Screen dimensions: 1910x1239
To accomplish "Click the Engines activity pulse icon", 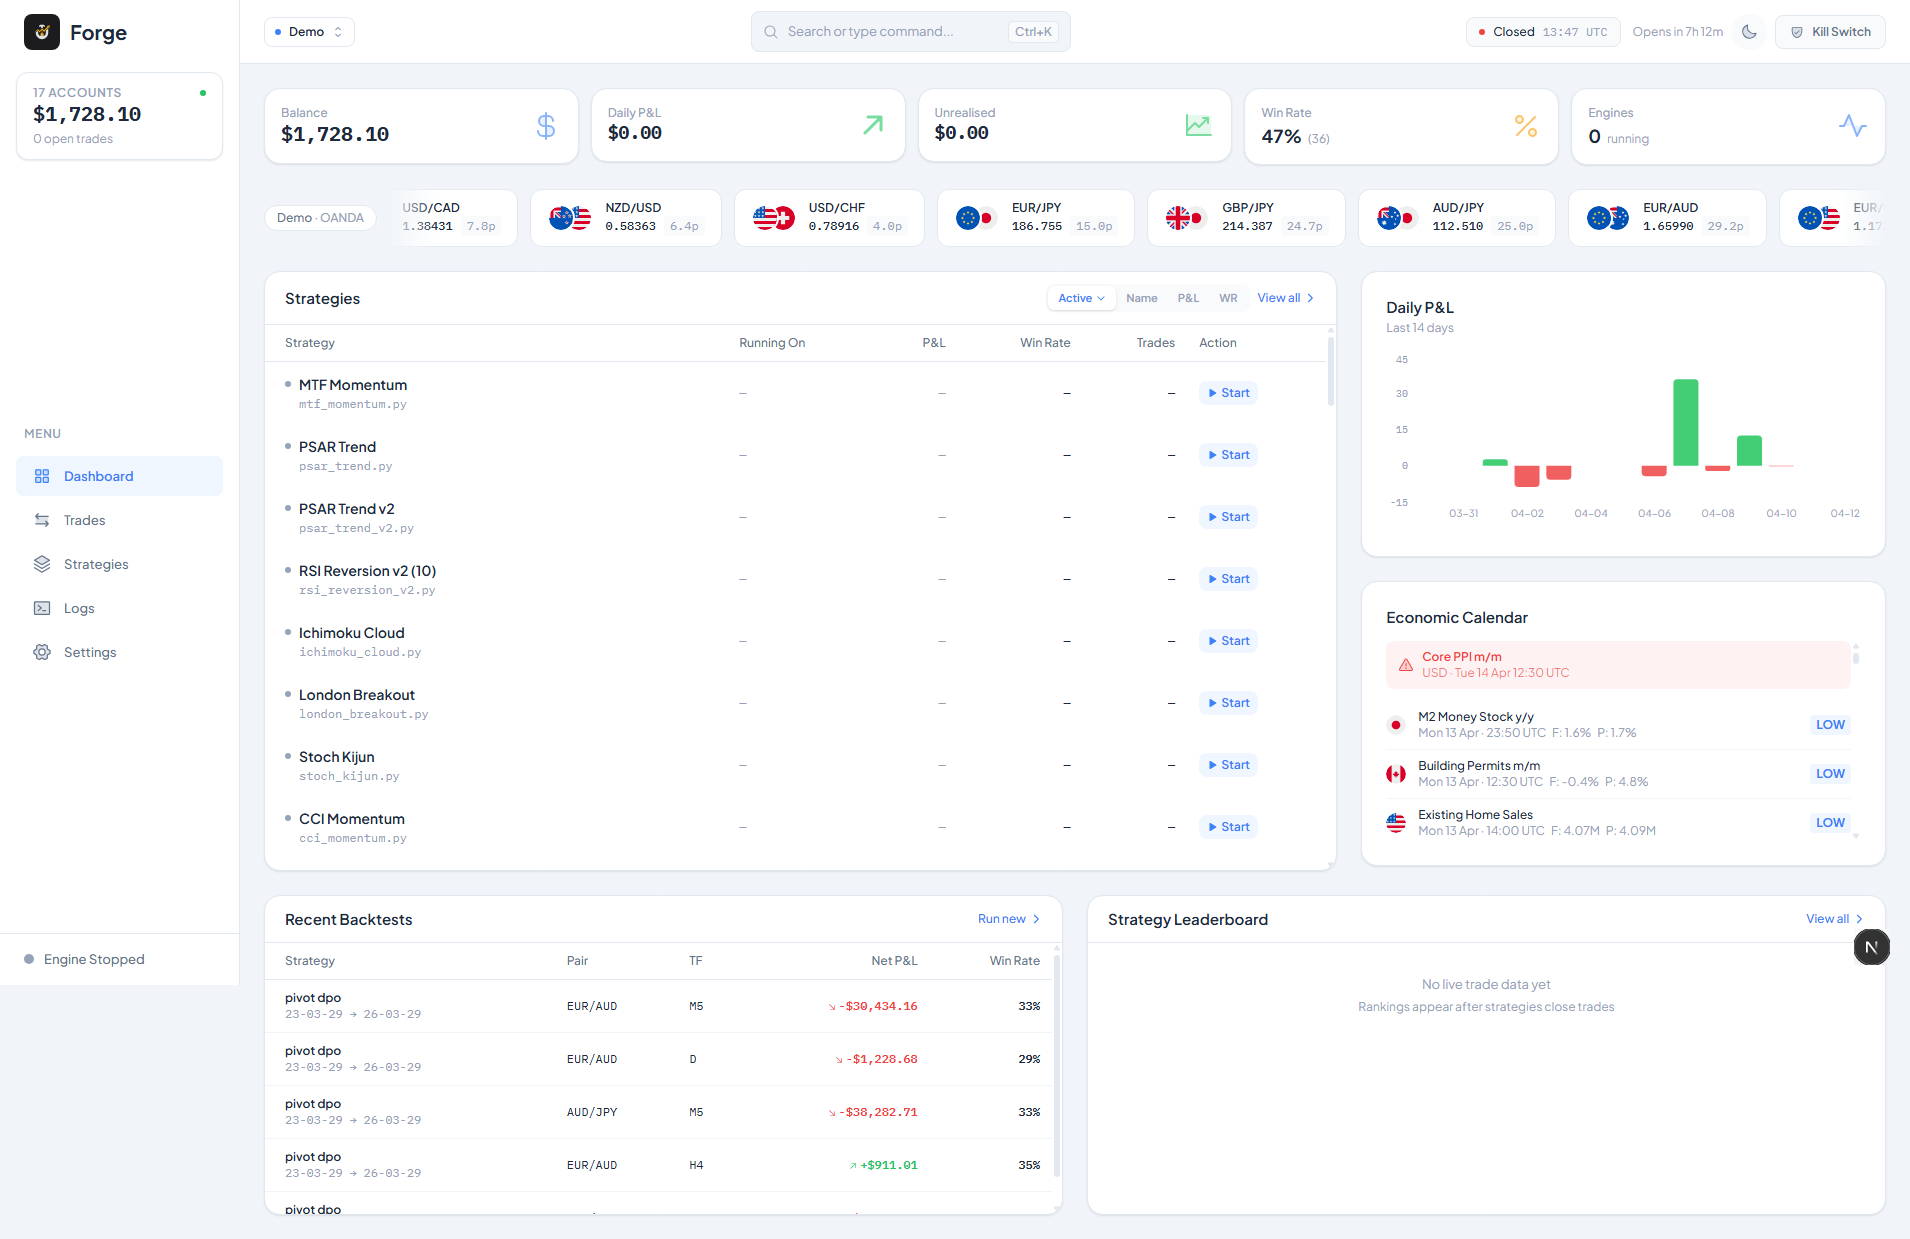I will [x=1852, y=126].
